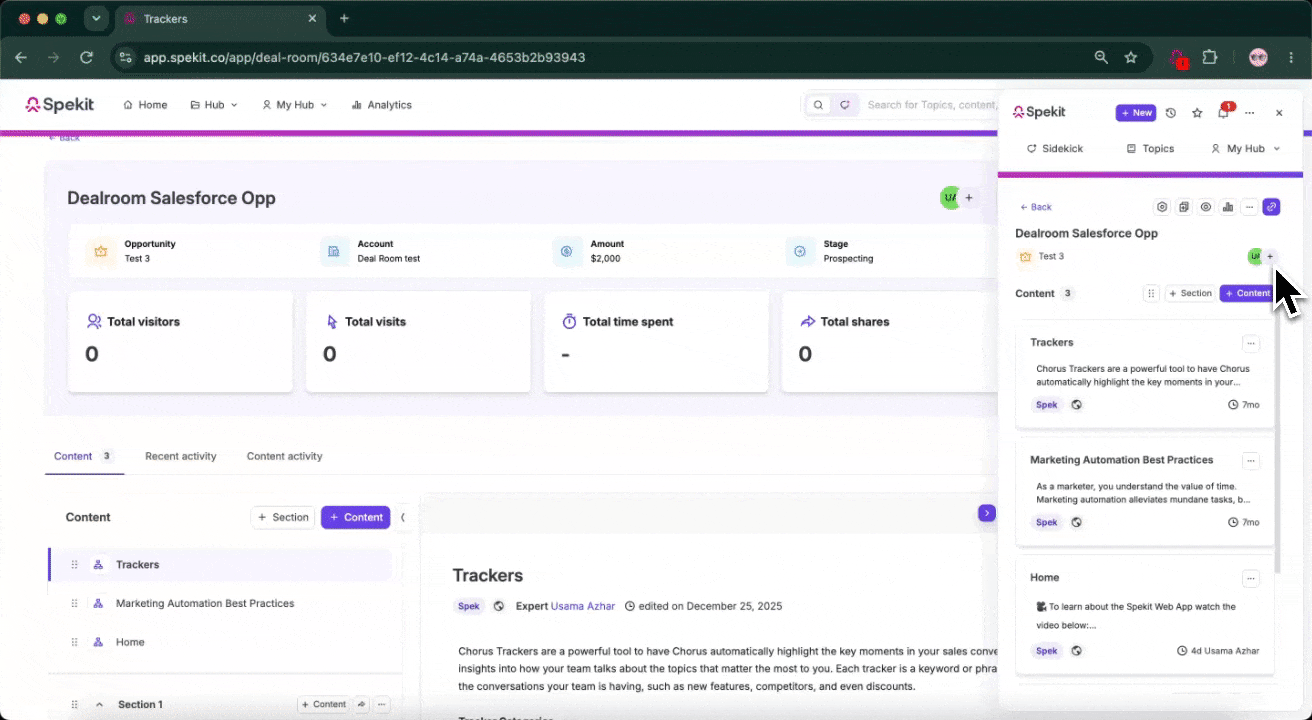Open deal room settings hexagon icon
This screenshot has height=720, width=1312.
point(1162,207)
